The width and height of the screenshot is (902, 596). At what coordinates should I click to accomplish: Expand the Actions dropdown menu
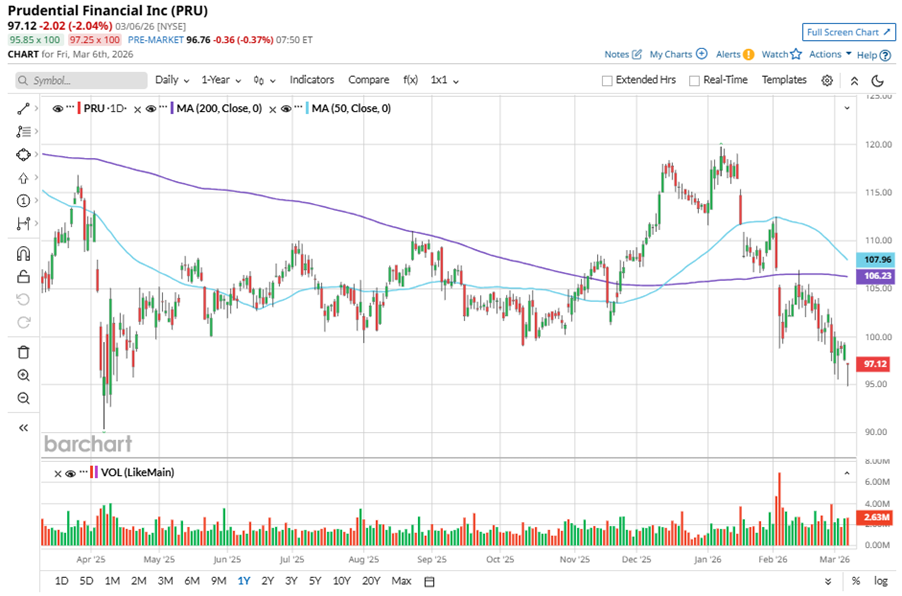[x=830, y=55]
